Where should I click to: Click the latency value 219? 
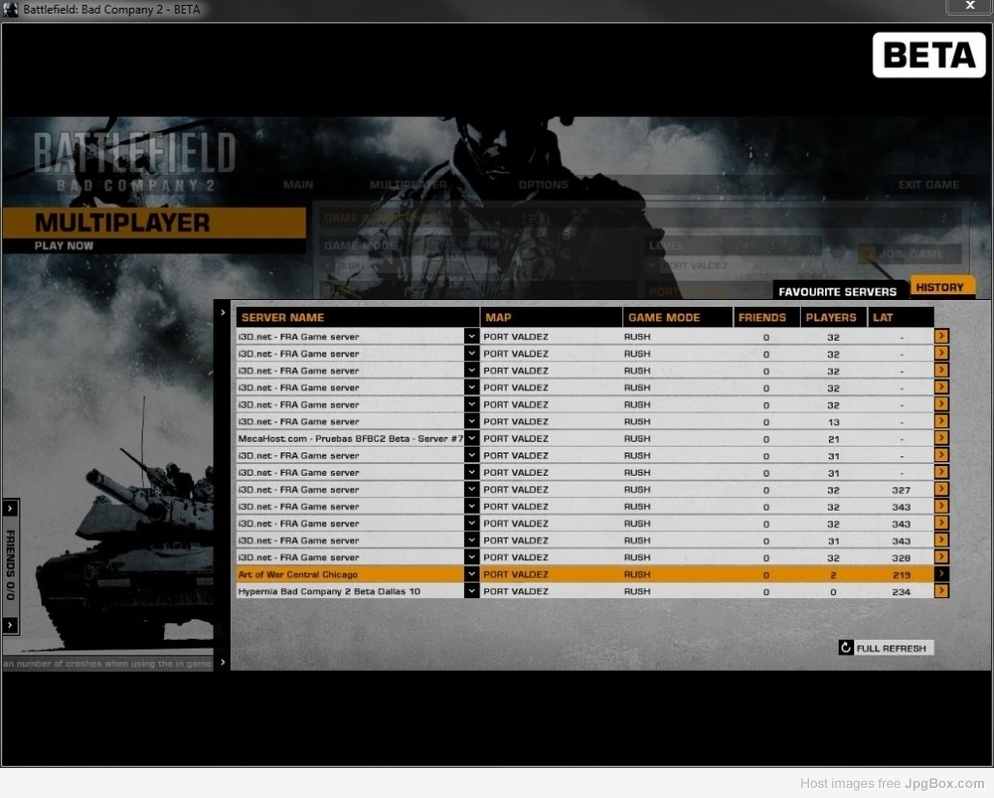[901, 574]
